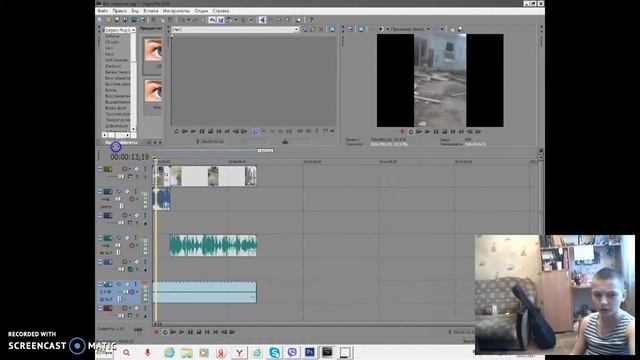The width and height of the screenshot is (640, 360).
Task: Create a new project from the toolbar
Action: pyautogui.click(x=100, y=20)
